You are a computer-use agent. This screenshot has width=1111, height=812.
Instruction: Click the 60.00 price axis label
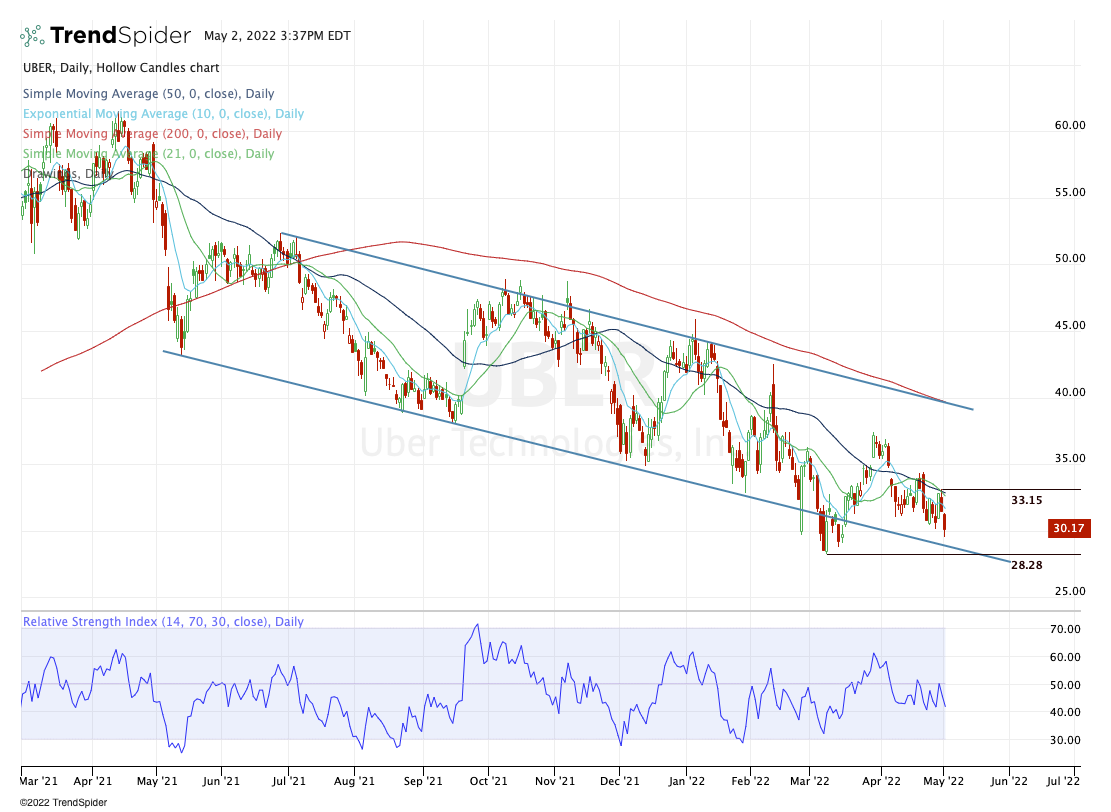(1070, 126)
